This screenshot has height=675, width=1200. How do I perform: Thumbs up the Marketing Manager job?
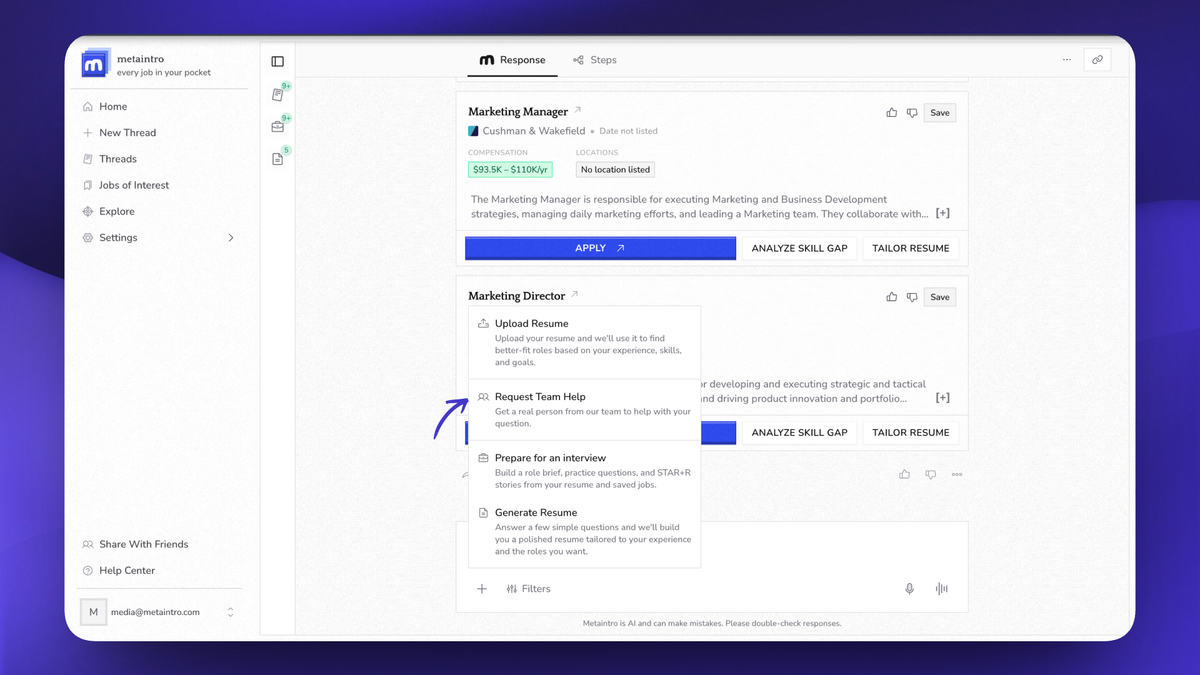pyautogui.click(x=892, y=113)
